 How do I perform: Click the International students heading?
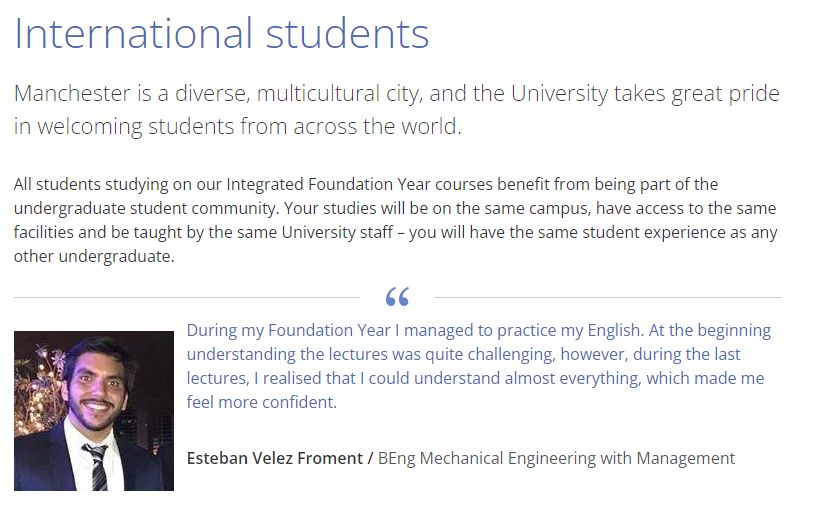pyautogui.click(x=222, y=34)
